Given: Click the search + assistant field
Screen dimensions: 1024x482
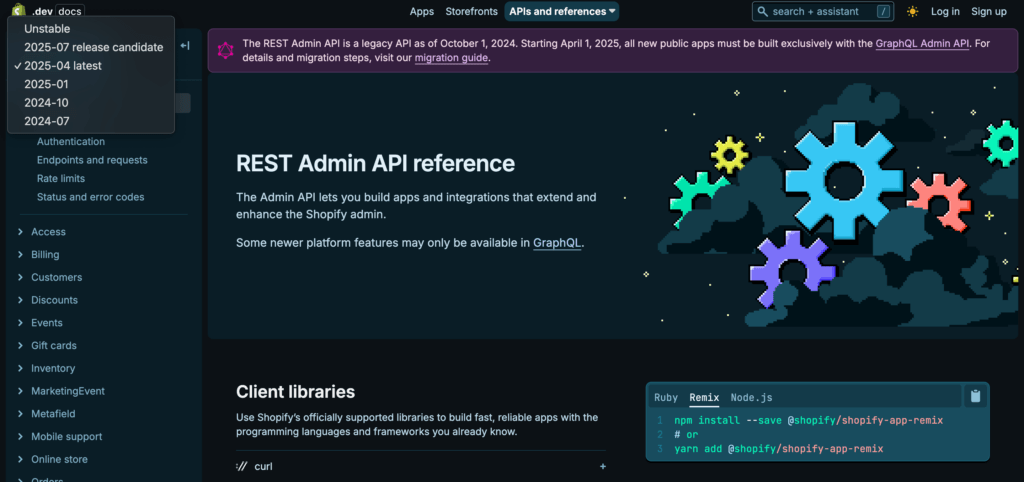Looking at the screenshot, I should point(823,11).
